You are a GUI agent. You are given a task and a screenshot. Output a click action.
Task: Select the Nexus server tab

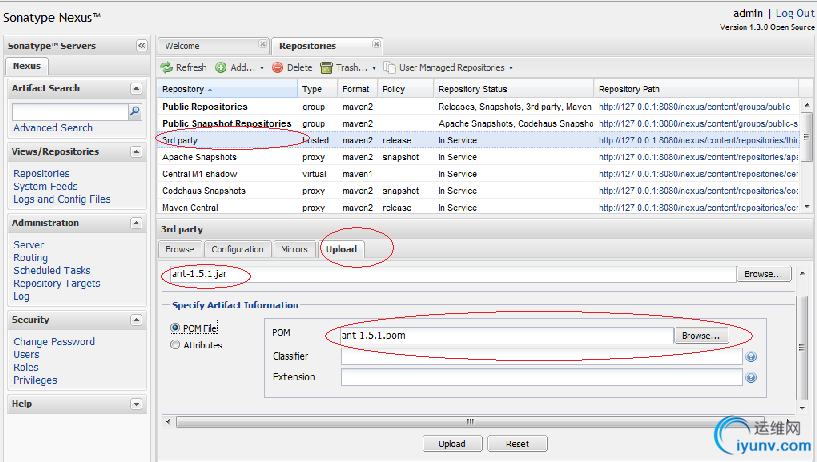click(27, 66)
